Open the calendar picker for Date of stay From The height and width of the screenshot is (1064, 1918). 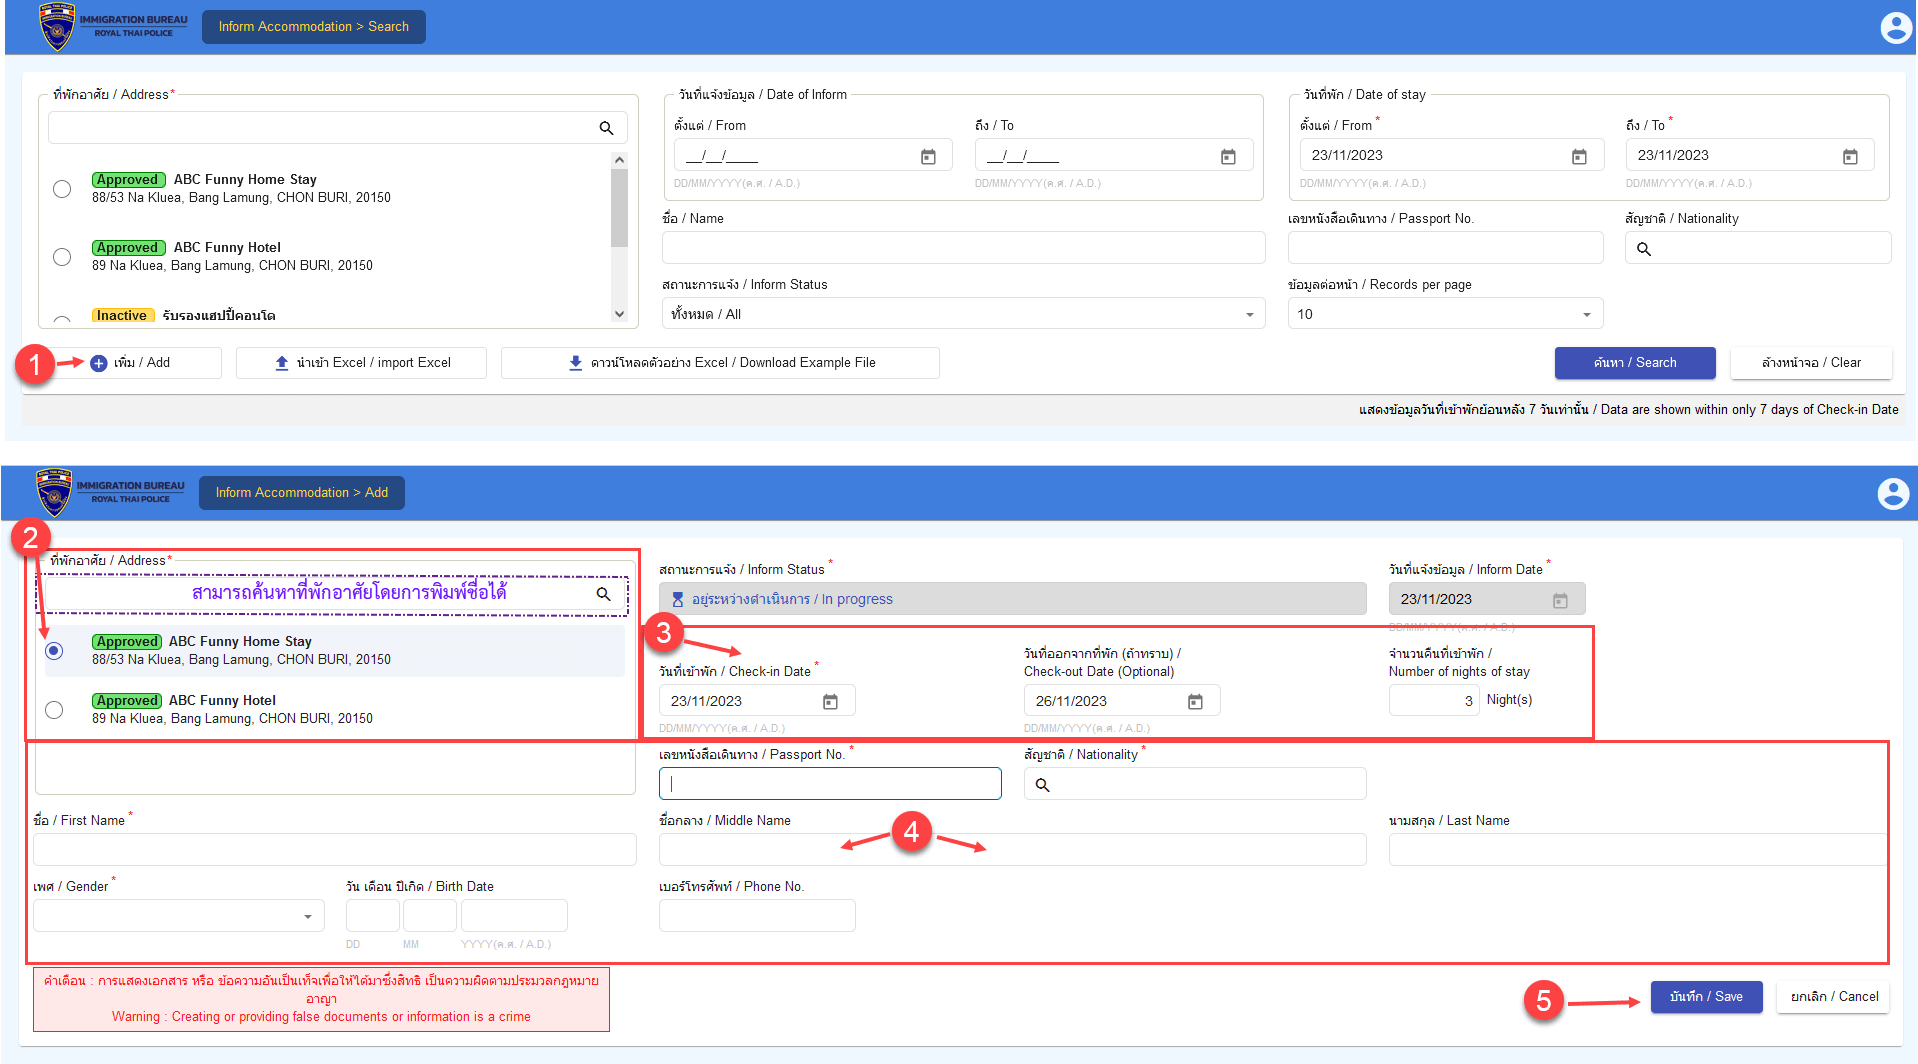pyautogui.click(x=1579, y=155)
